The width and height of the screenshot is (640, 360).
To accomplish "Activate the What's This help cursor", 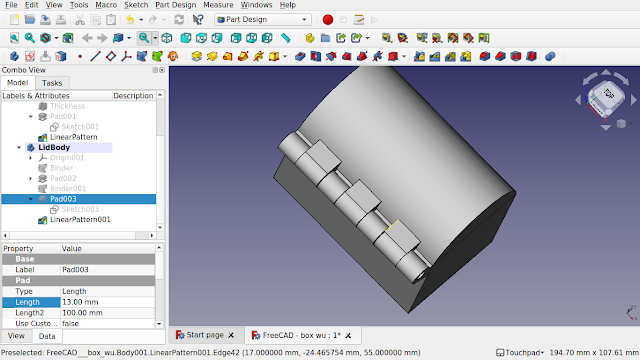I will point(198,20).
